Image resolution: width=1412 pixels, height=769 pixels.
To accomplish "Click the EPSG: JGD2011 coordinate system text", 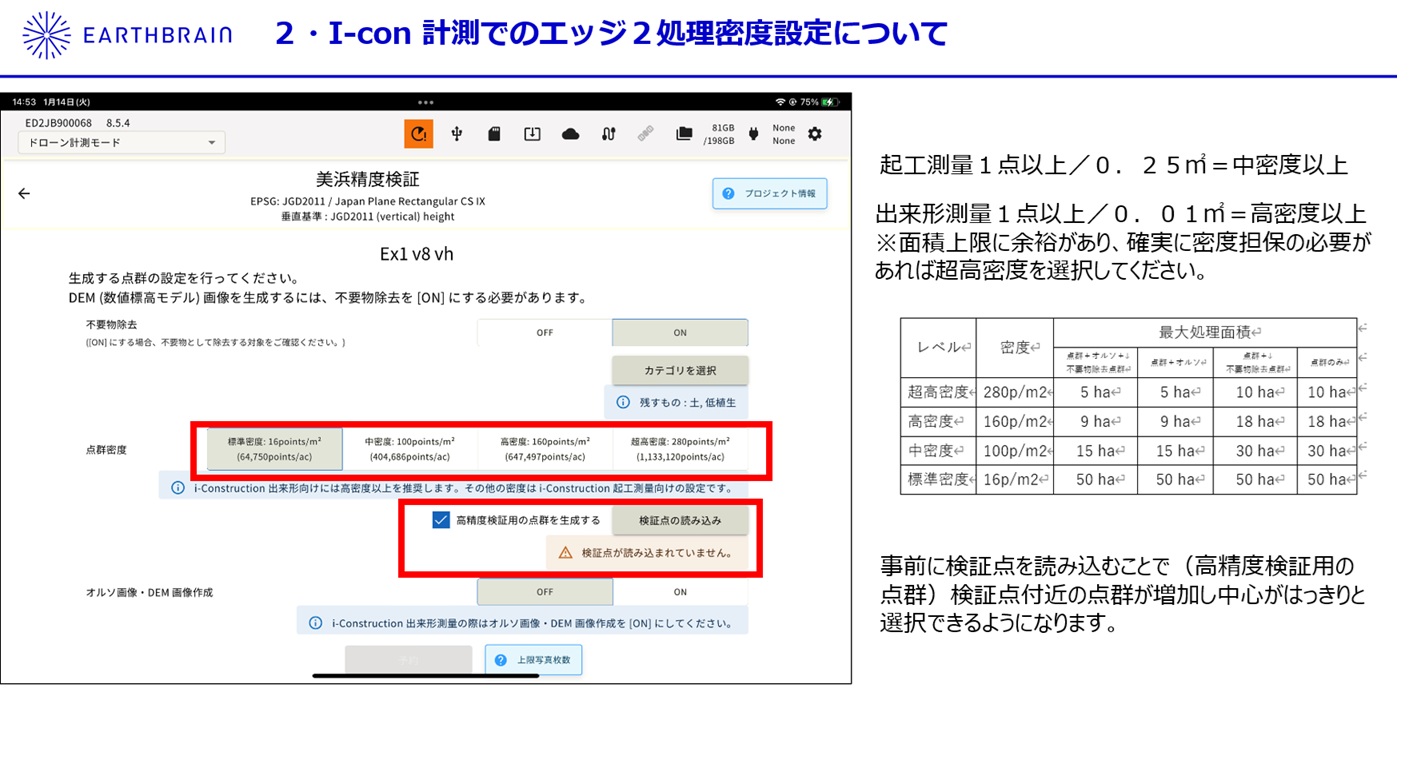I will [x=368, y=201].
